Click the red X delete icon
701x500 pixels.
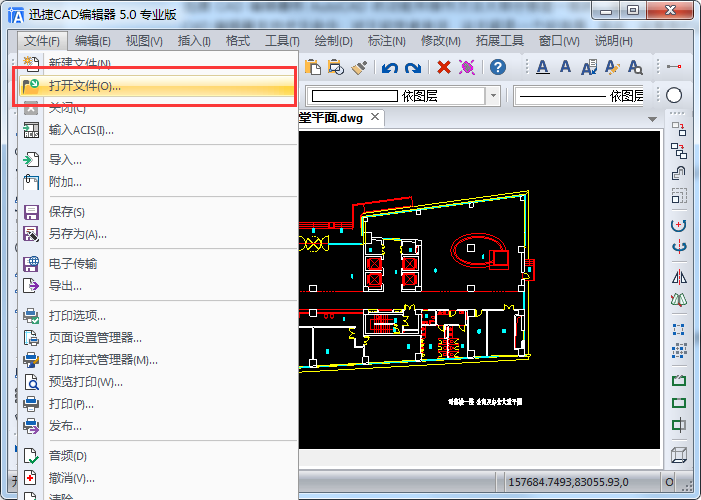click(443, 67)
